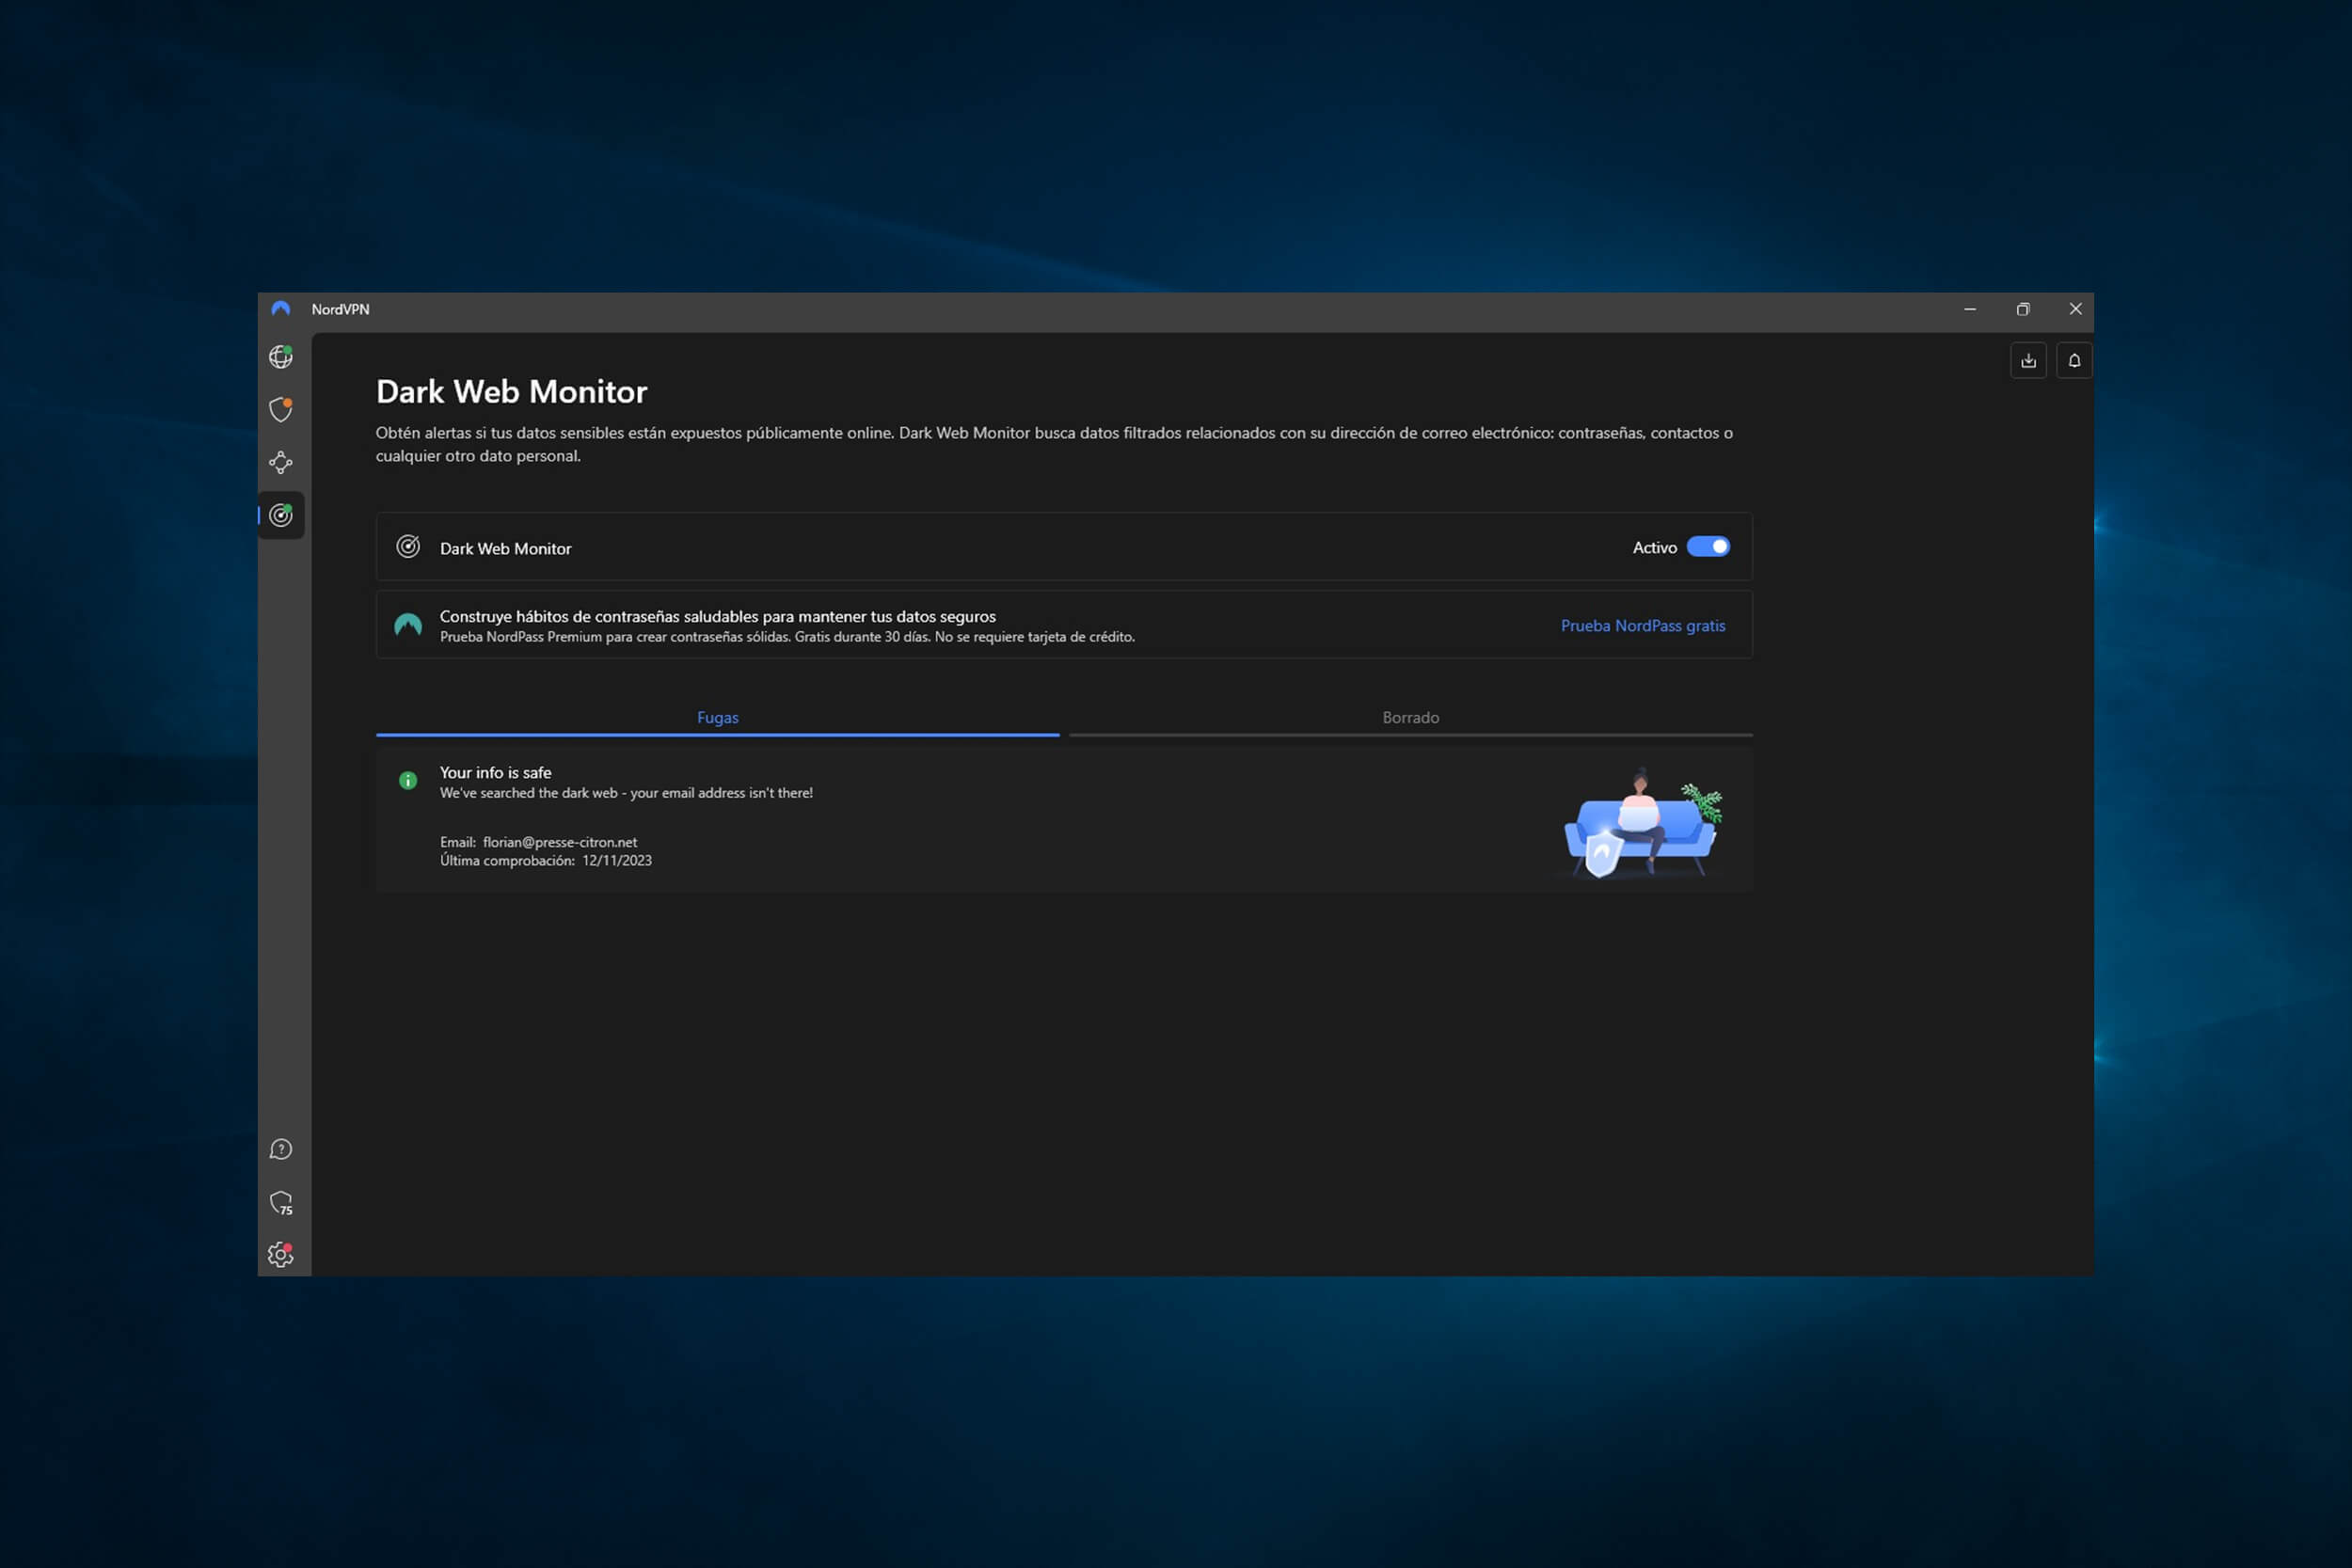Click the download update icon at top right
Image resolution: width=2352 pixels, height=1568 pixels.
pos(2028,361)
